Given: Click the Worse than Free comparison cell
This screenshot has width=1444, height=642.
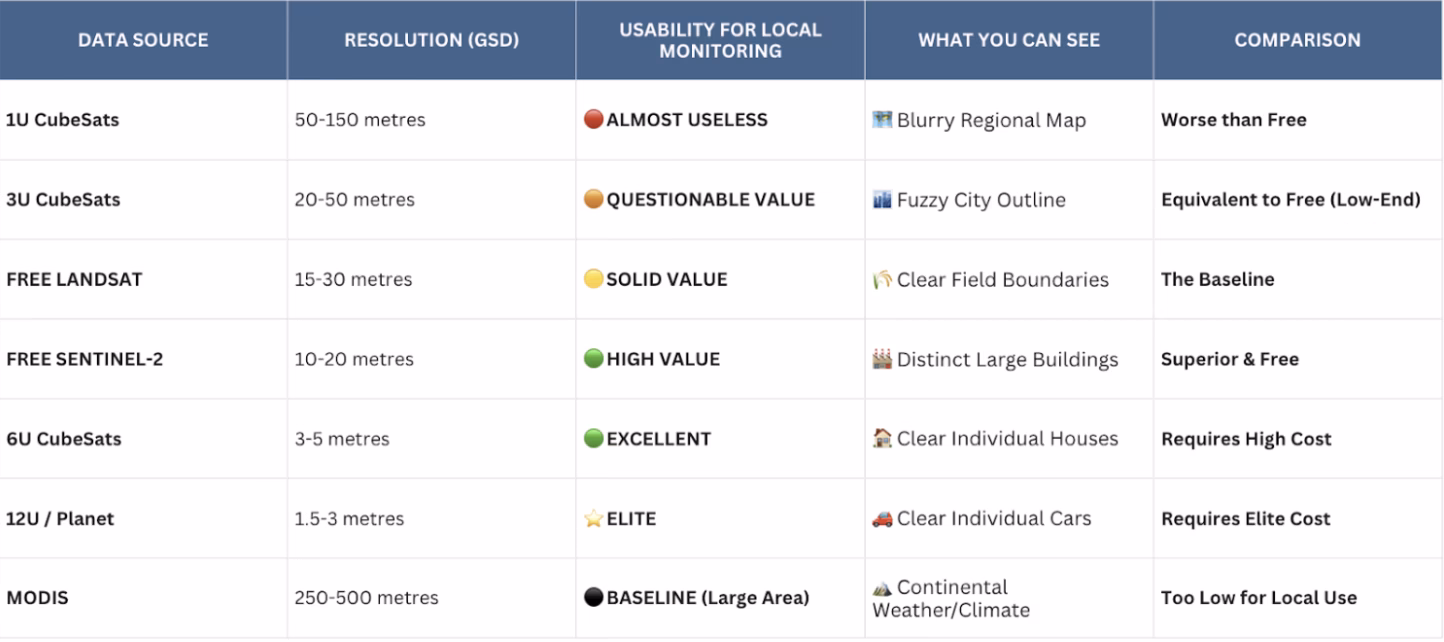Looking at the screenshot, I should tap(1233, 120).
